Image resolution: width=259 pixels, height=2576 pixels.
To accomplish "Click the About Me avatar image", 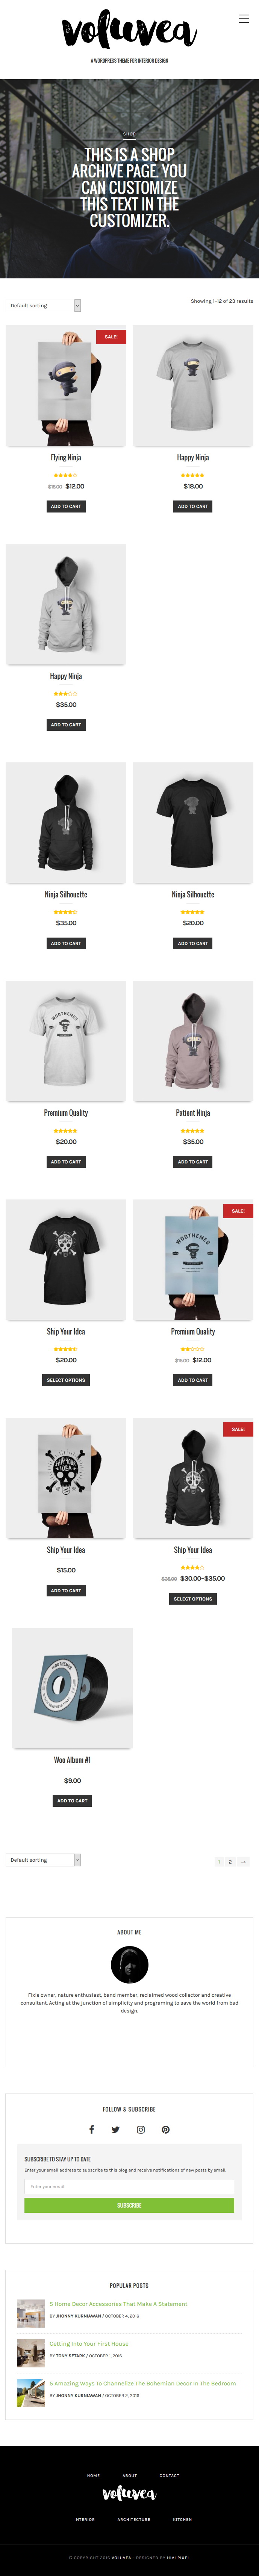I will coord(129,1964).
